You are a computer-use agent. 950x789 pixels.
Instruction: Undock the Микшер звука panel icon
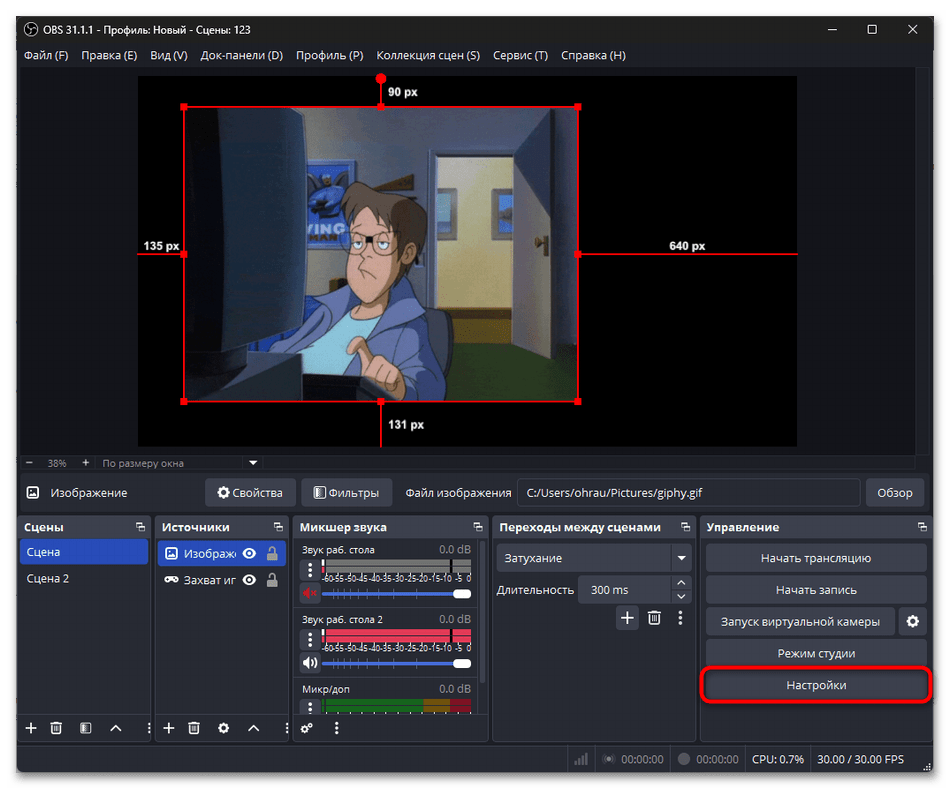click(x=478, y=527)
